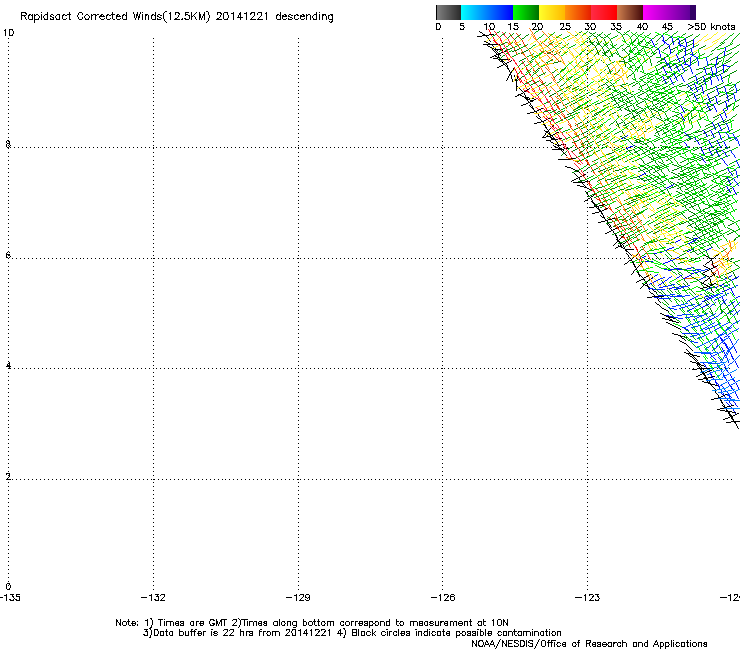Pick the brown 35-40 knots legend swatch
Screen dimensions: 740x650
click(x=630, y=12)
